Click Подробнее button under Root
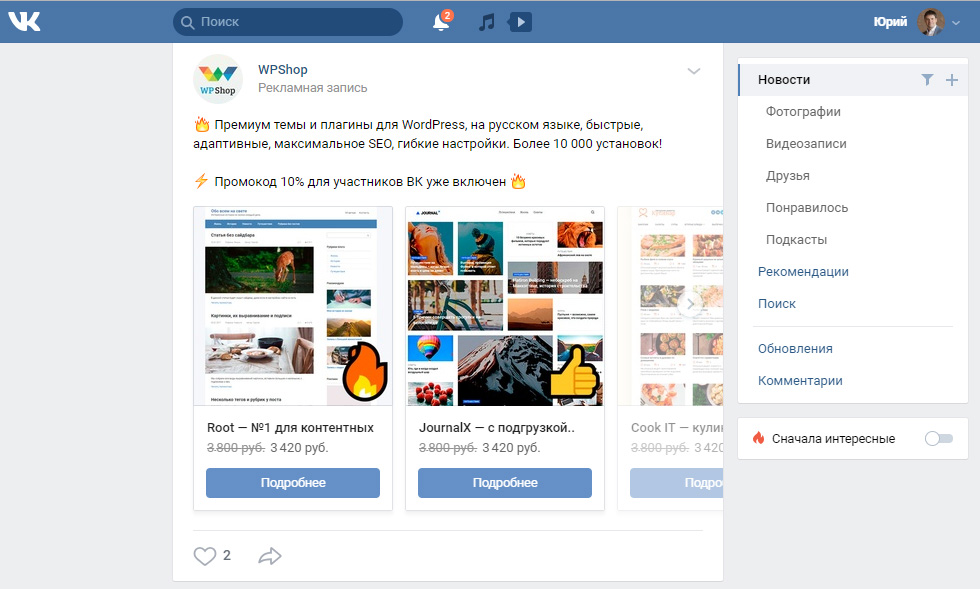Viewport: 980px width, 589px height. (x=293, y=483)
